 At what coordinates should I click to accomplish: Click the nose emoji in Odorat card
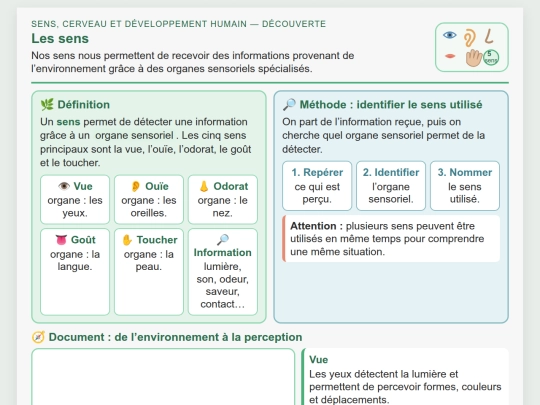[x=204, y=186]
